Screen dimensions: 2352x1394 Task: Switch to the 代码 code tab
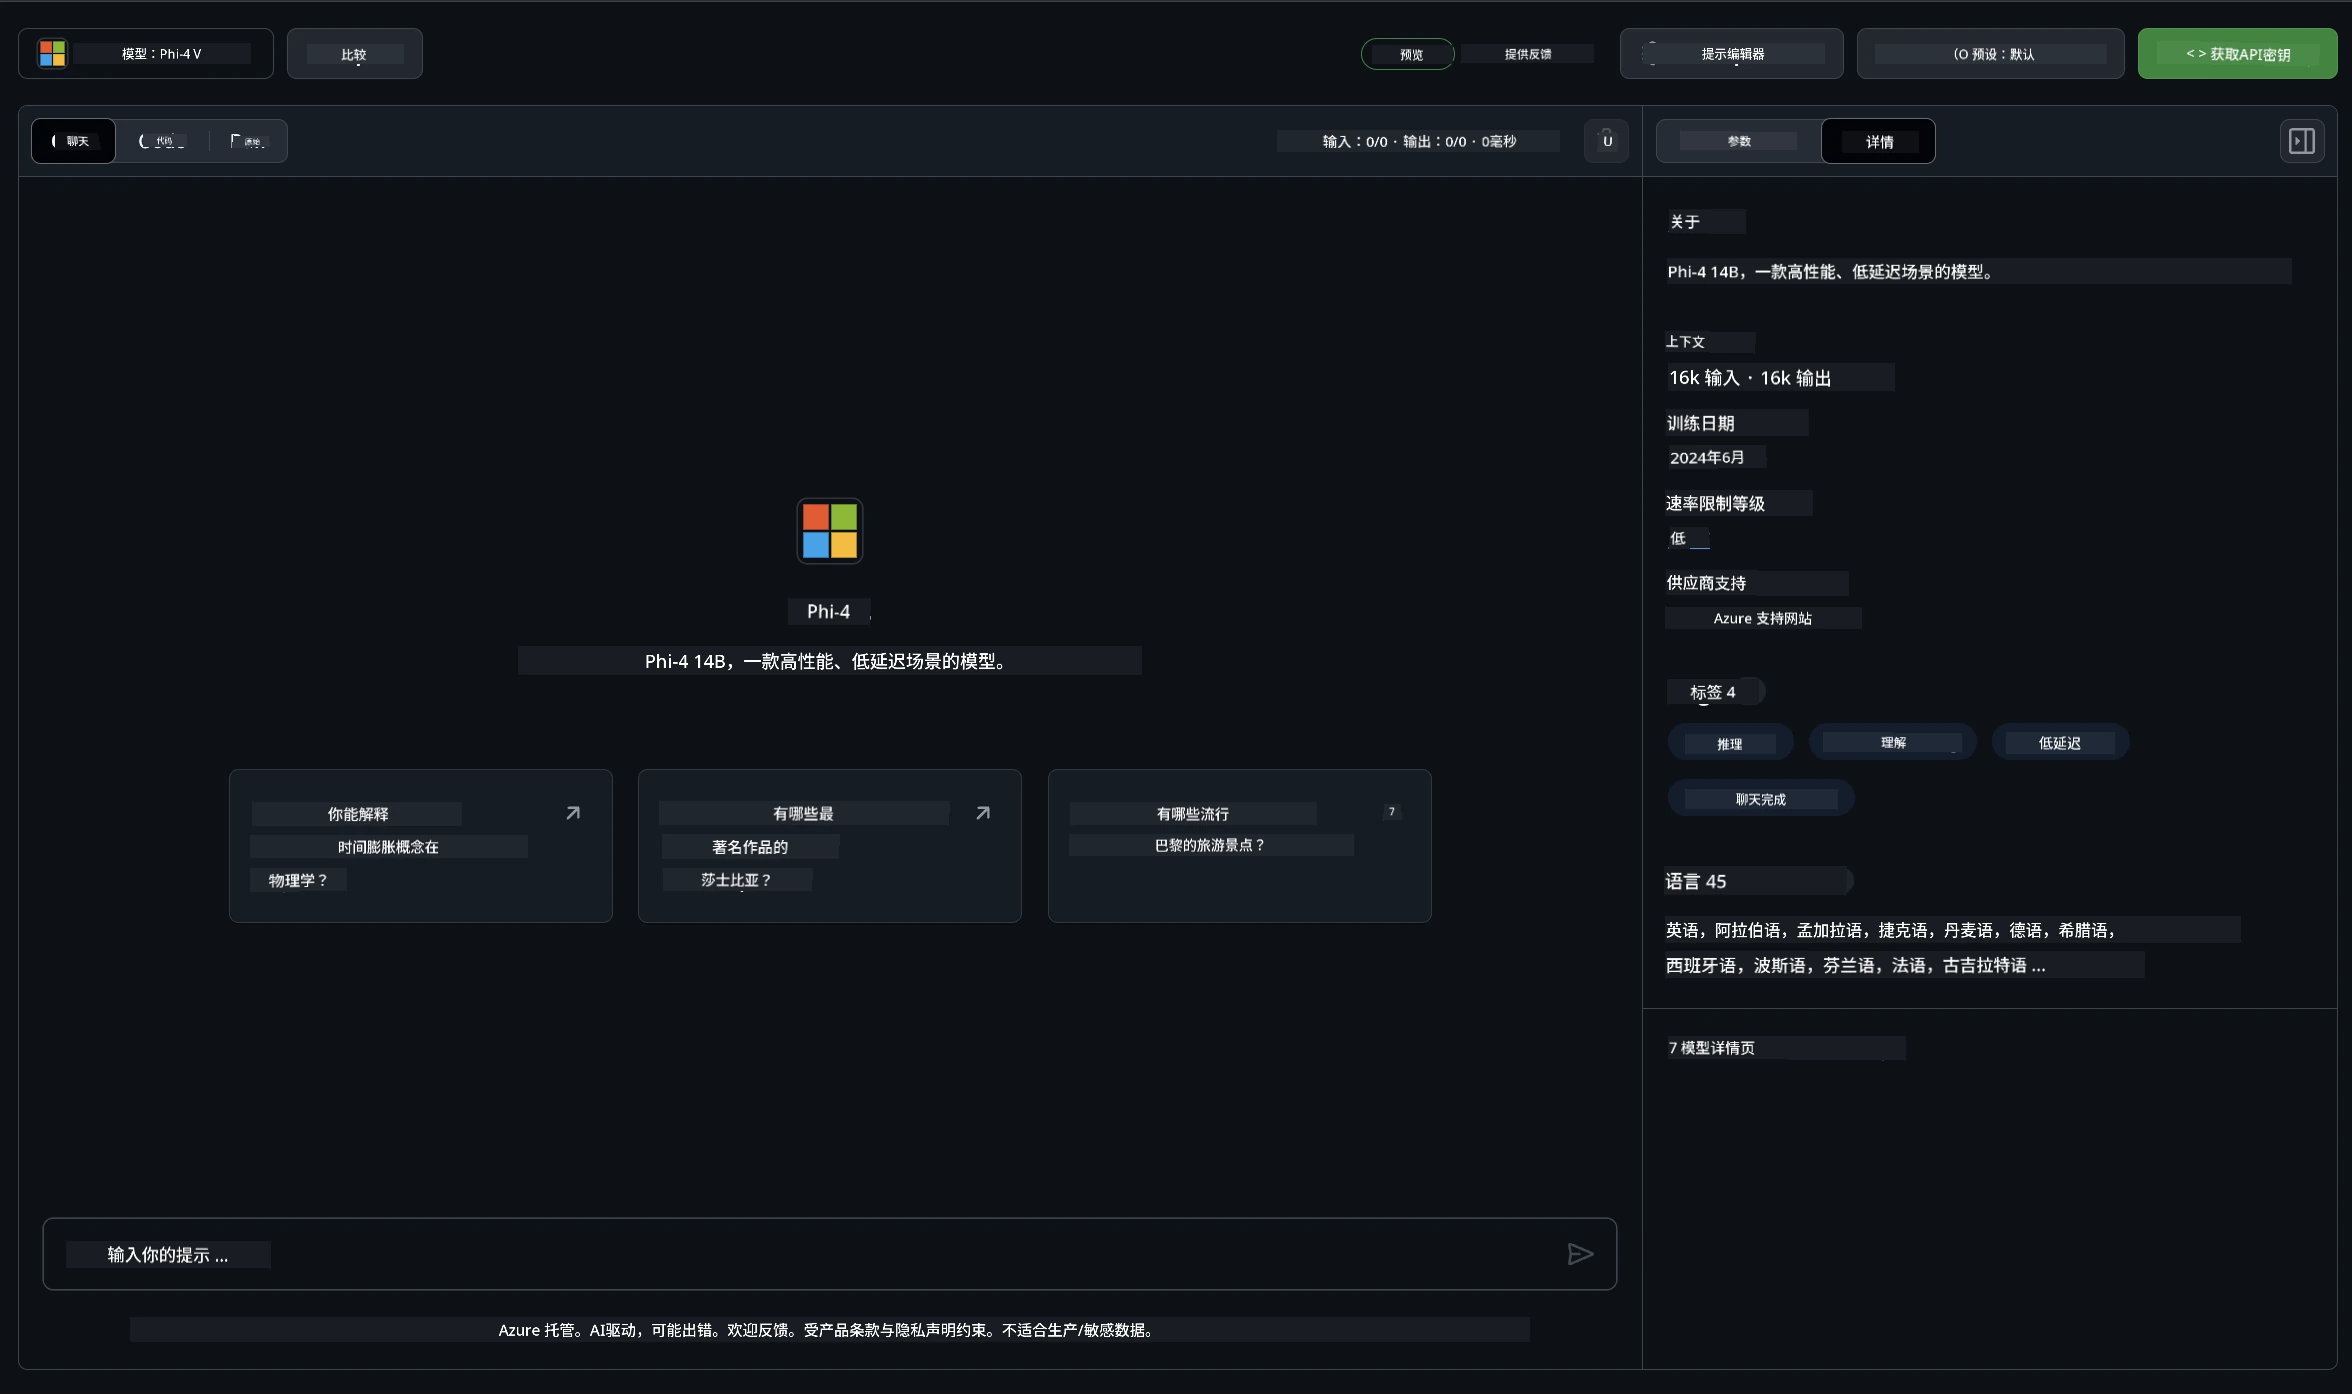point(162,141)
